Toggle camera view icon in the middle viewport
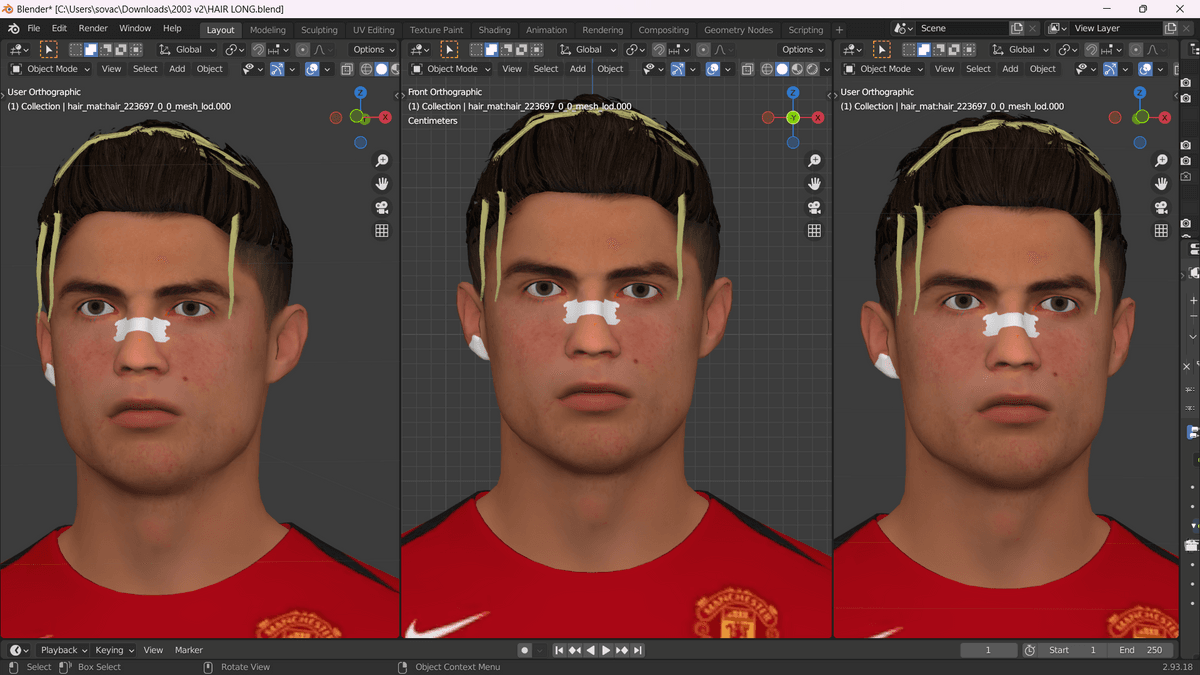1200x675 pixels. pos(814,207)
